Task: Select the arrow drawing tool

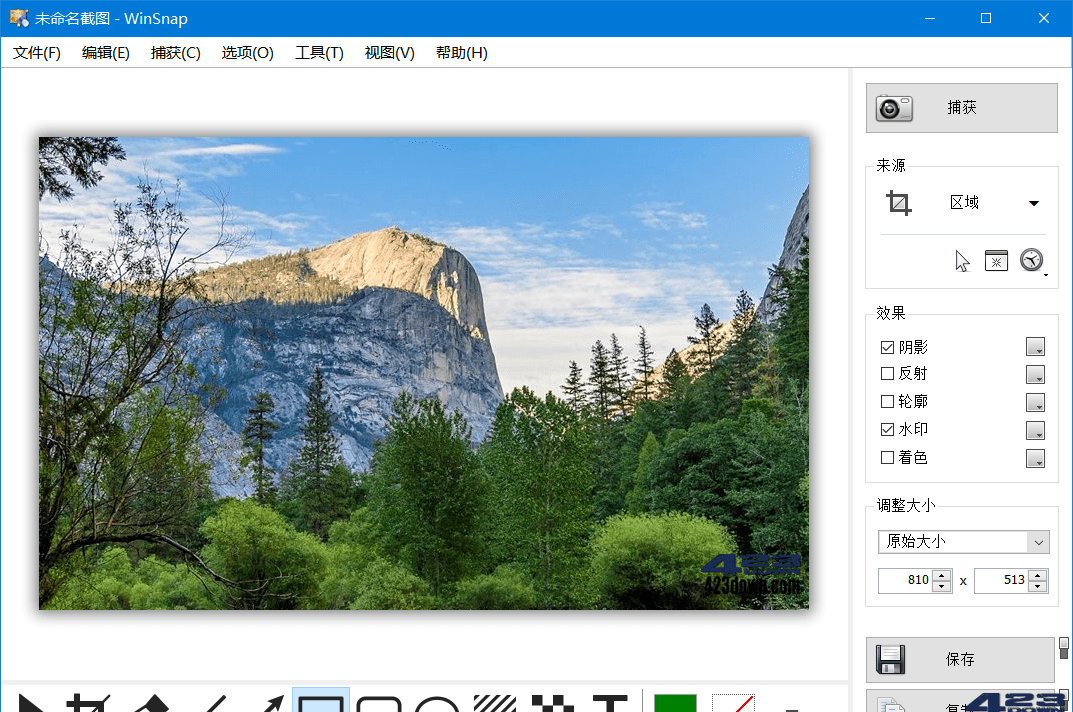Action: [272, 702]
